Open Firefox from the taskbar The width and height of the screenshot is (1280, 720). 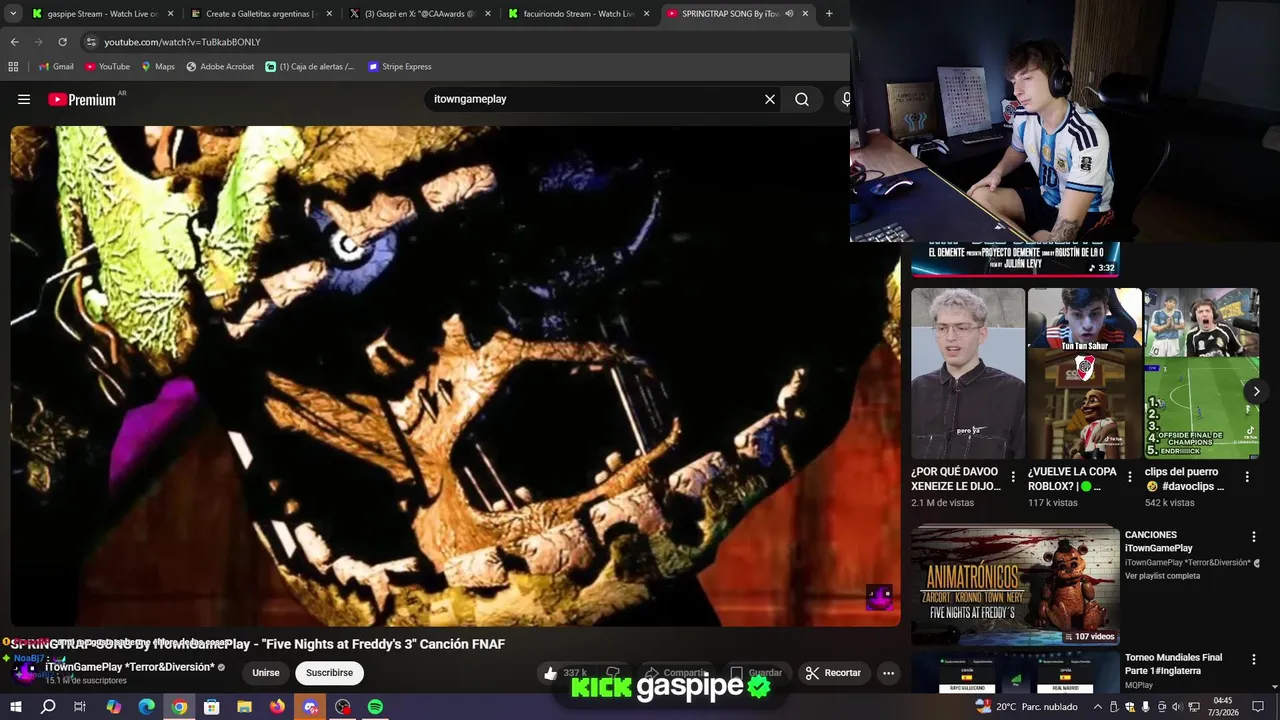click(277, 707)
